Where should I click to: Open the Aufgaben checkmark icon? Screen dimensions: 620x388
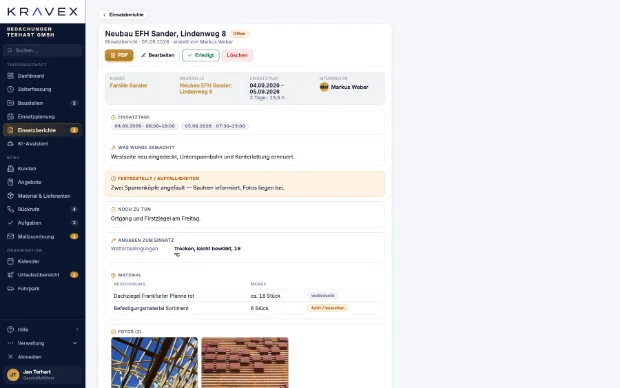pyautogui.click(x=11, y=223)
